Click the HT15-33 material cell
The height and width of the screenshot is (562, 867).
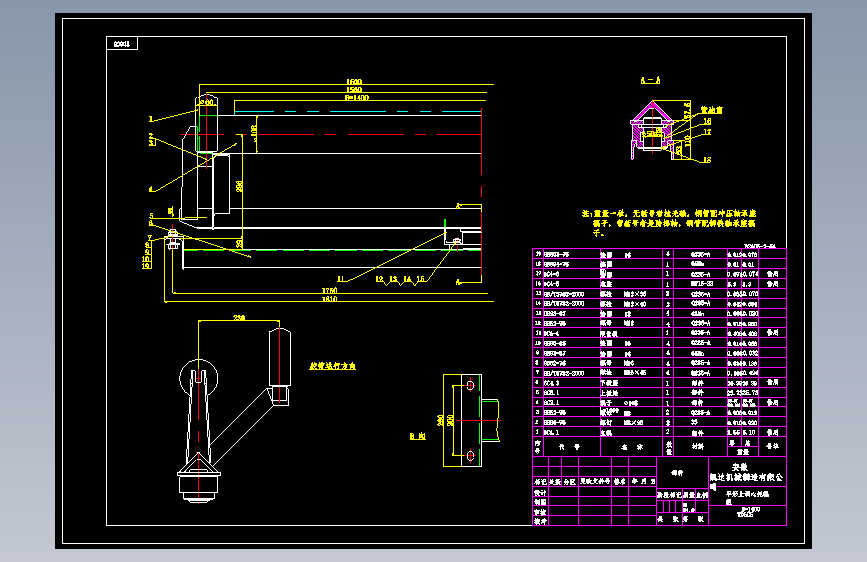click(702, 284)
